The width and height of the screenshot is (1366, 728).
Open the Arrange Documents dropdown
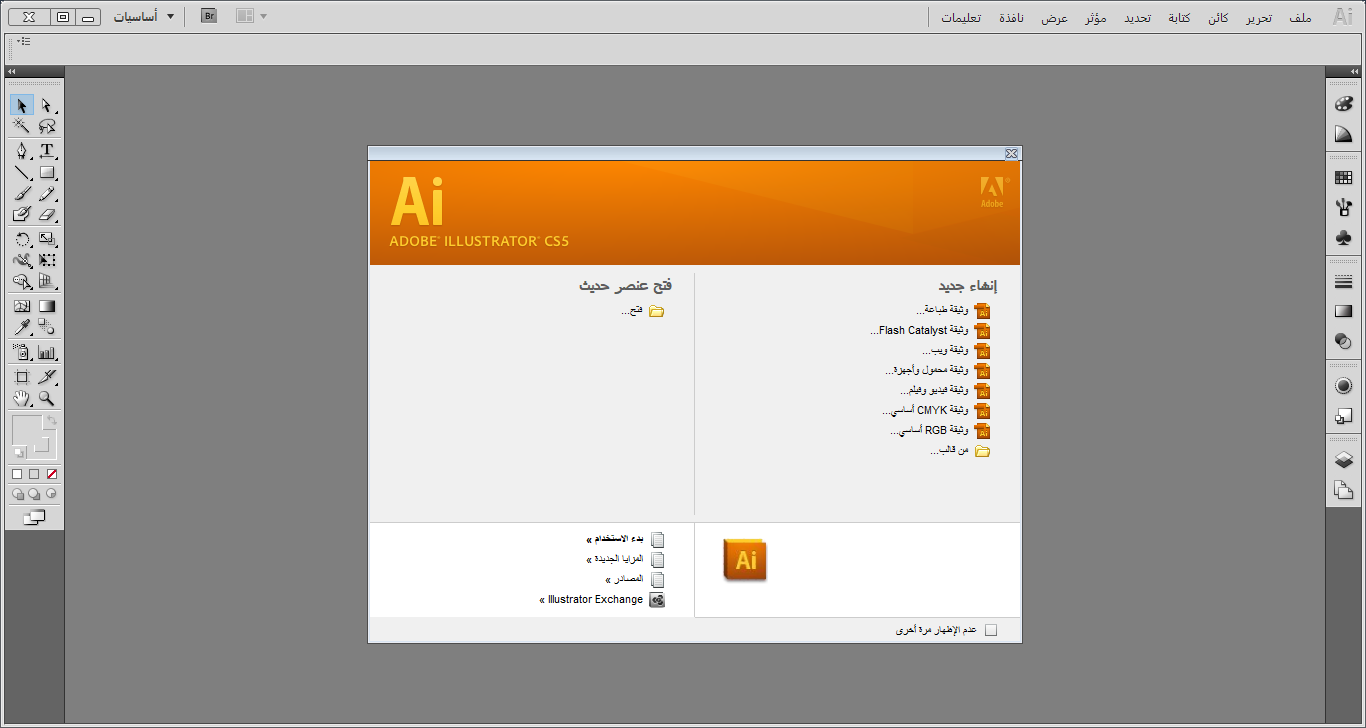251,16
